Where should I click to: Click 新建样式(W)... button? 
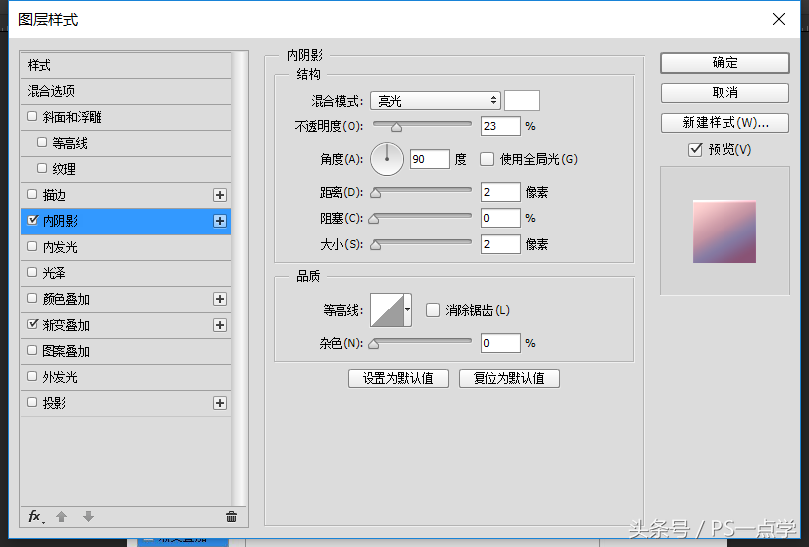(x=724, y=123)
